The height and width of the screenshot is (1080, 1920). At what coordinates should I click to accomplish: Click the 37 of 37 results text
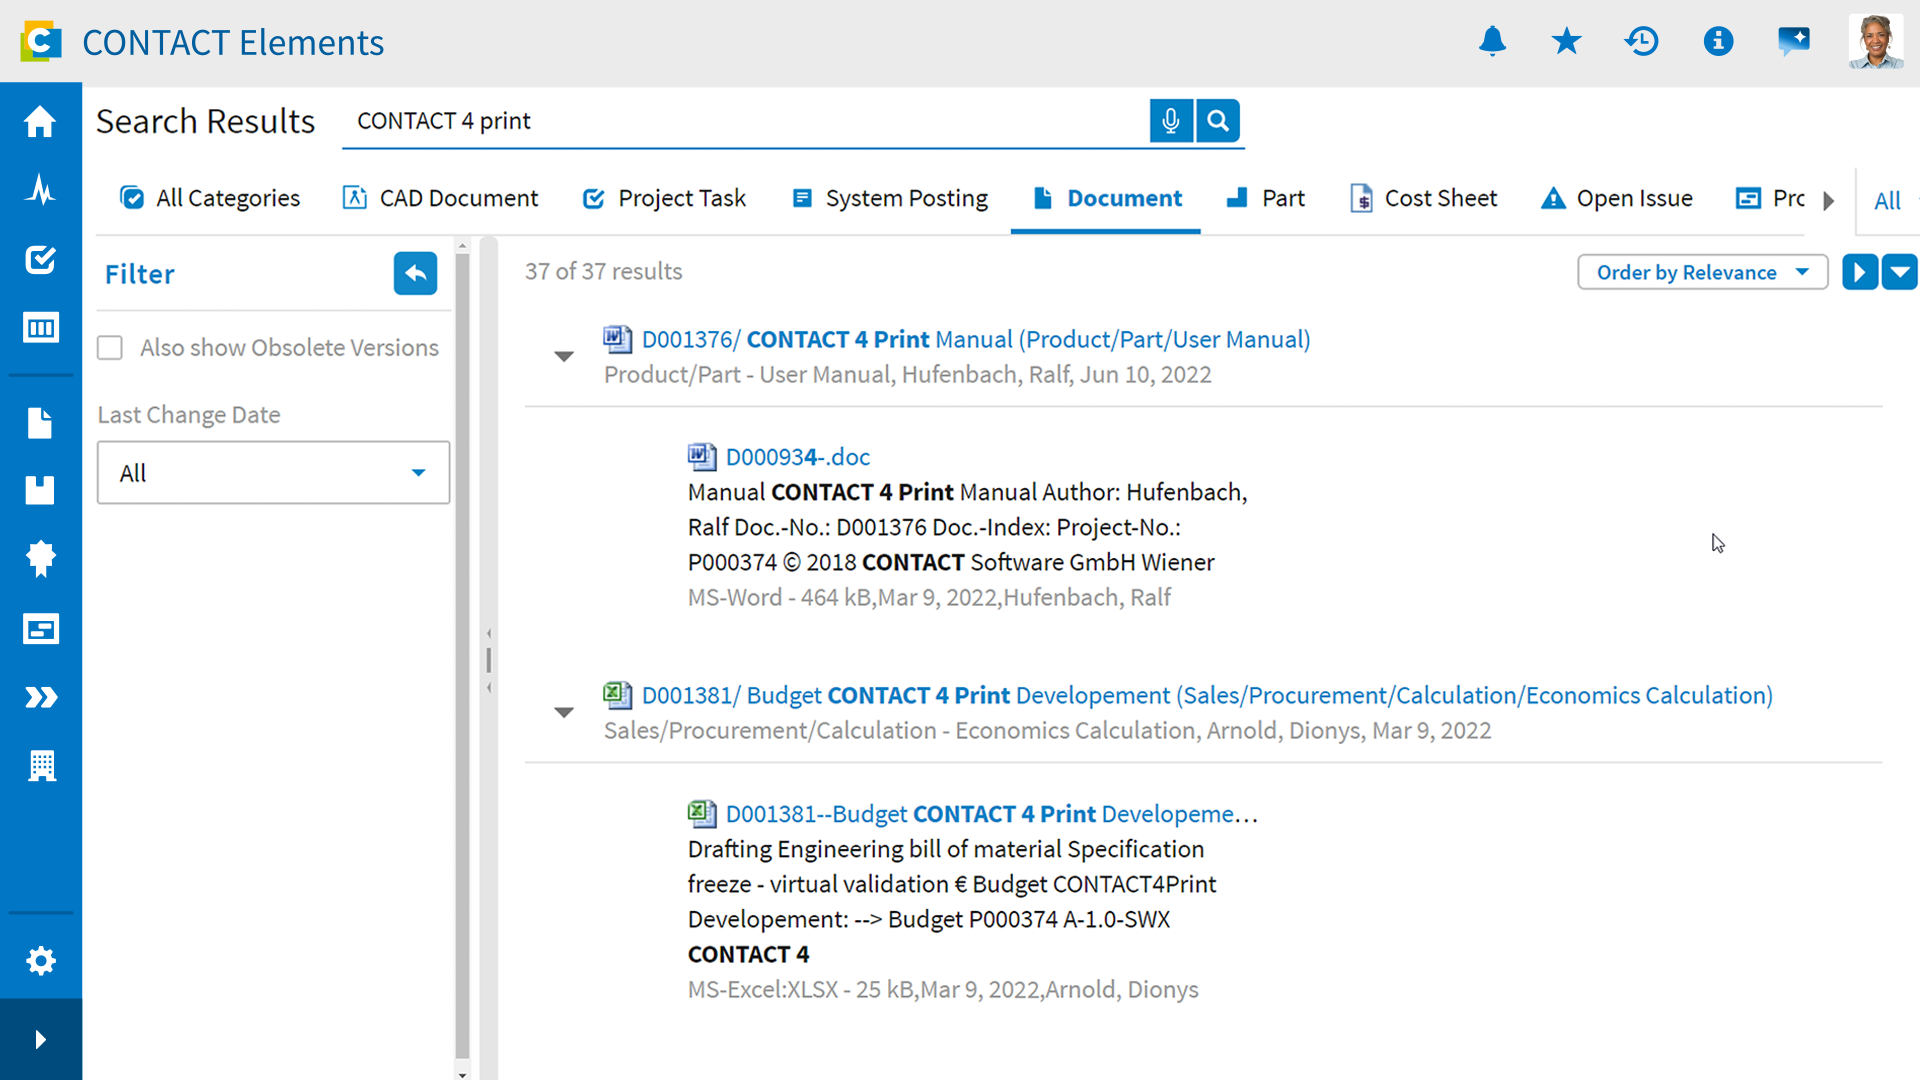[604, 272]
